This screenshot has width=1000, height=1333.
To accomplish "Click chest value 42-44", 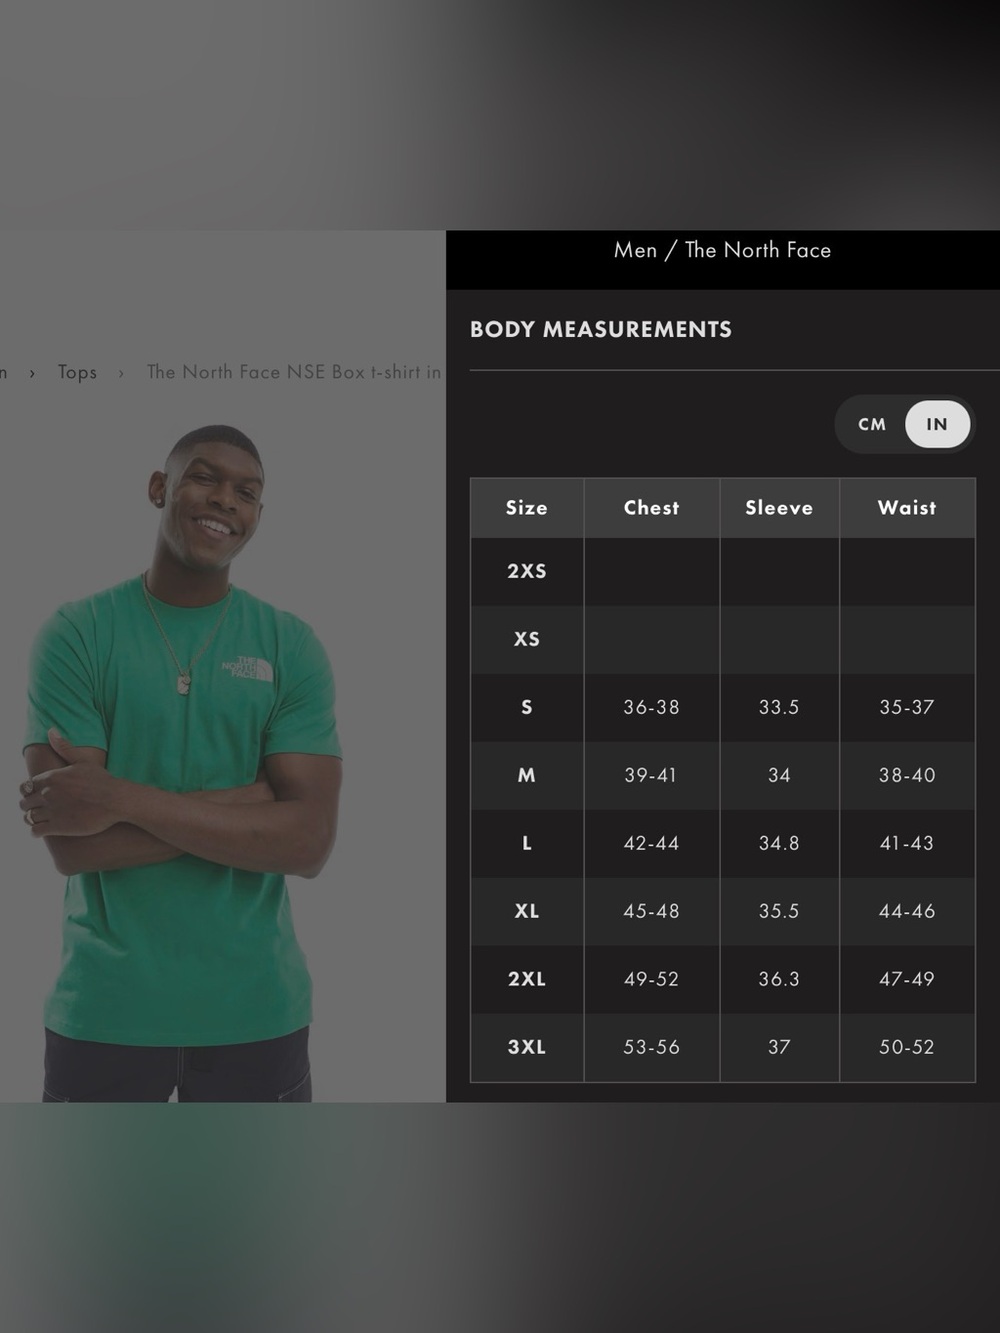I will [652, 843].
